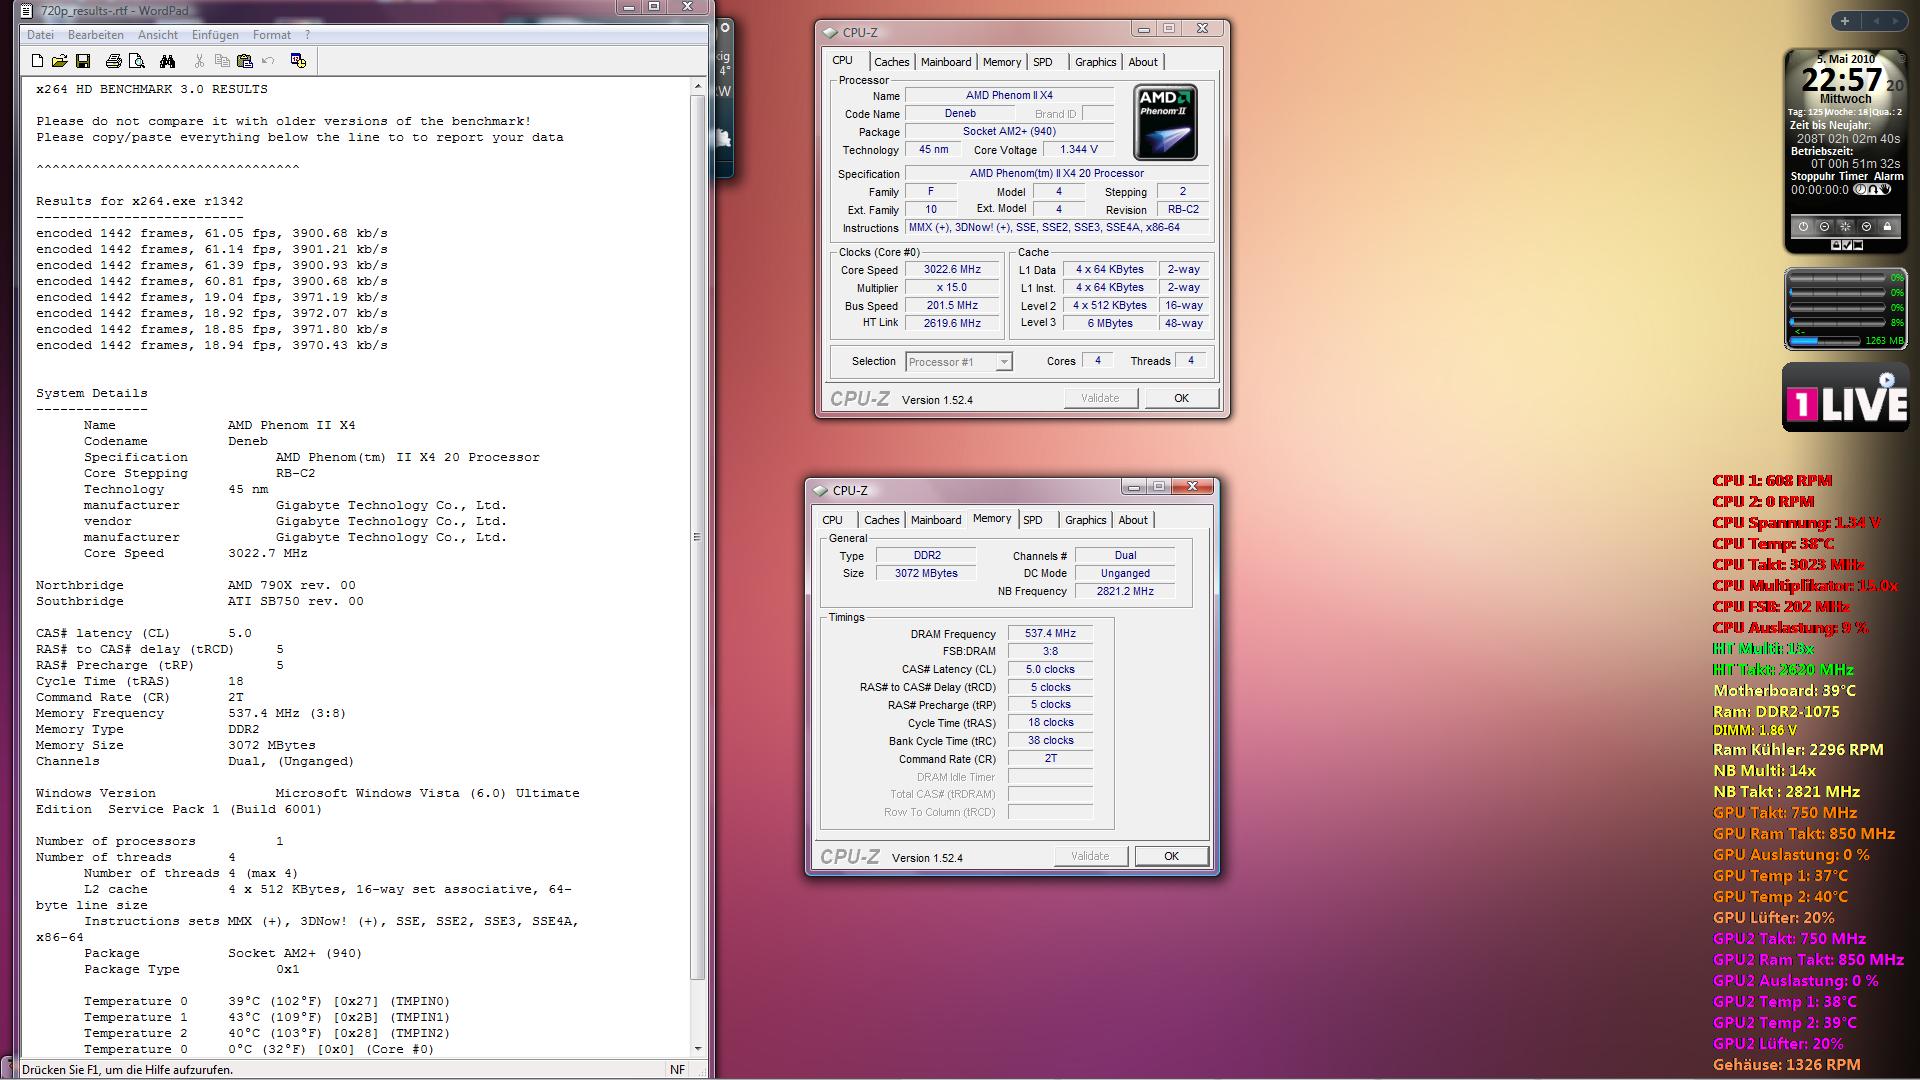This screenshot has width=1920, height=1080.
Task: Click the Print icon in WordPad toolbar
Action: click(113, 61)
